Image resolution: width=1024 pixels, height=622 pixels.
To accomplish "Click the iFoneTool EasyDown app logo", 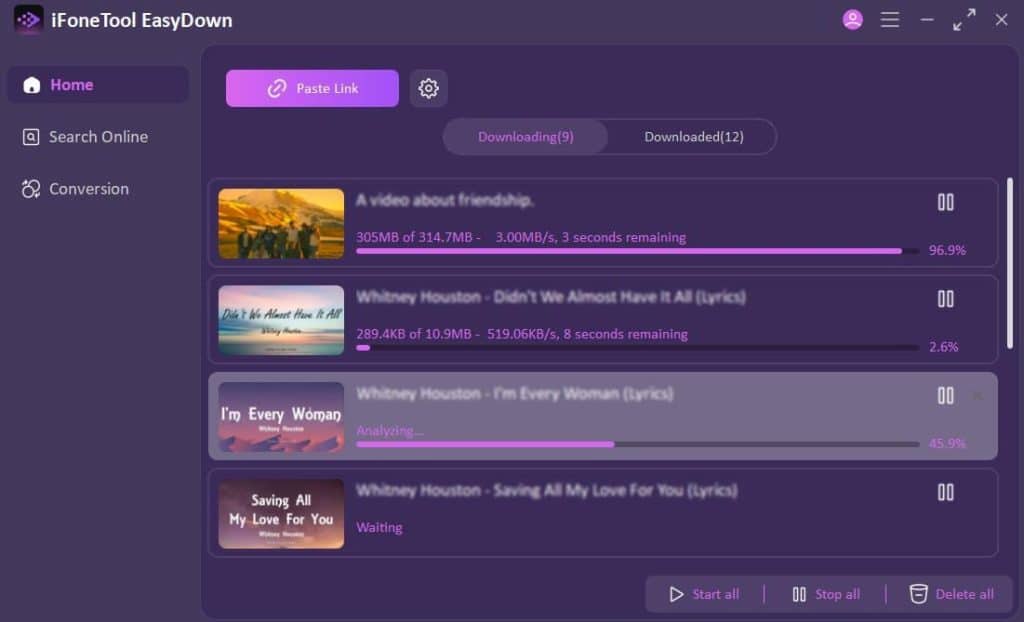I will (x=28, y=20).
